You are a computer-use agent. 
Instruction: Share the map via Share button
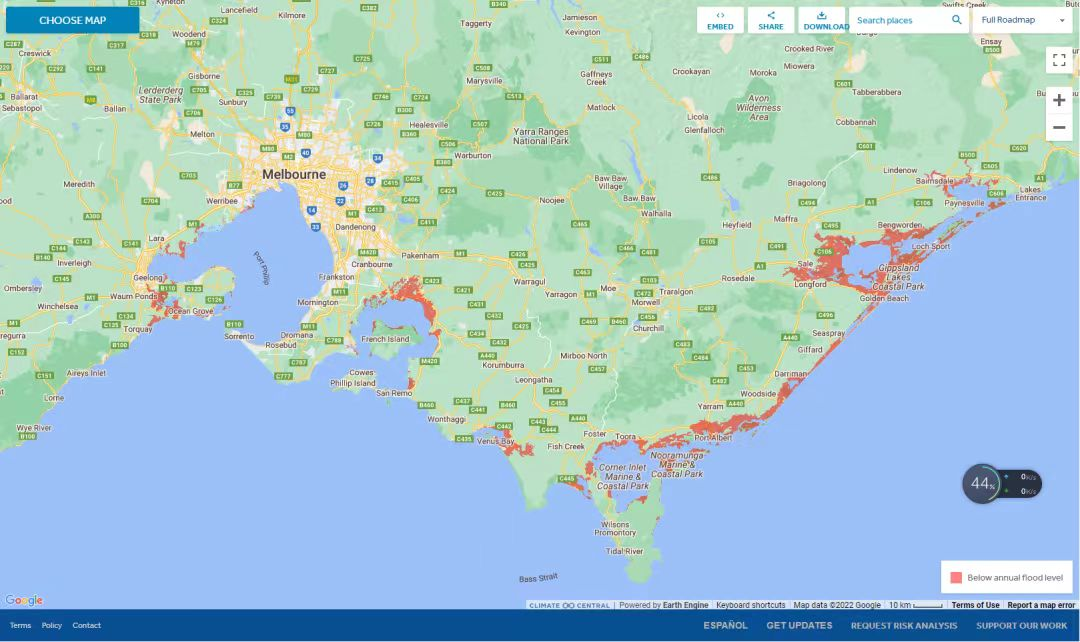(x=771, y=21)
